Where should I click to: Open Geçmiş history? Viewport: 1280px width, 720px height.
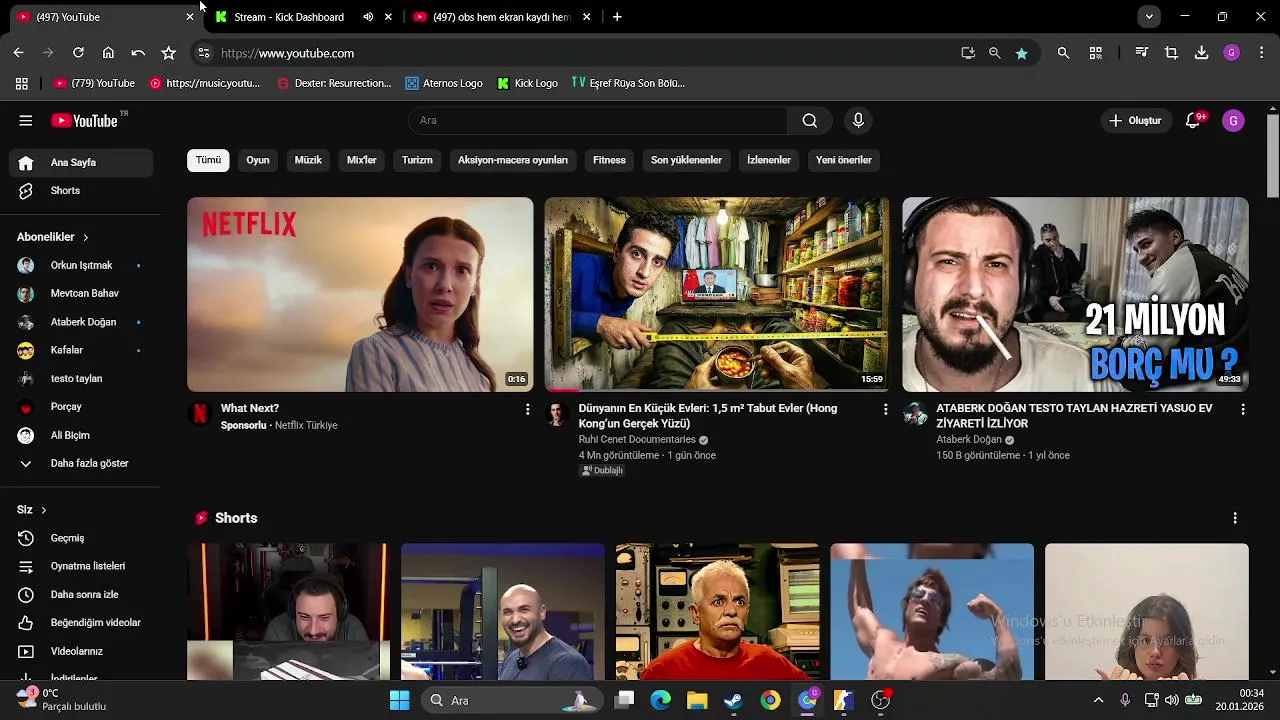tap(81, 538)
